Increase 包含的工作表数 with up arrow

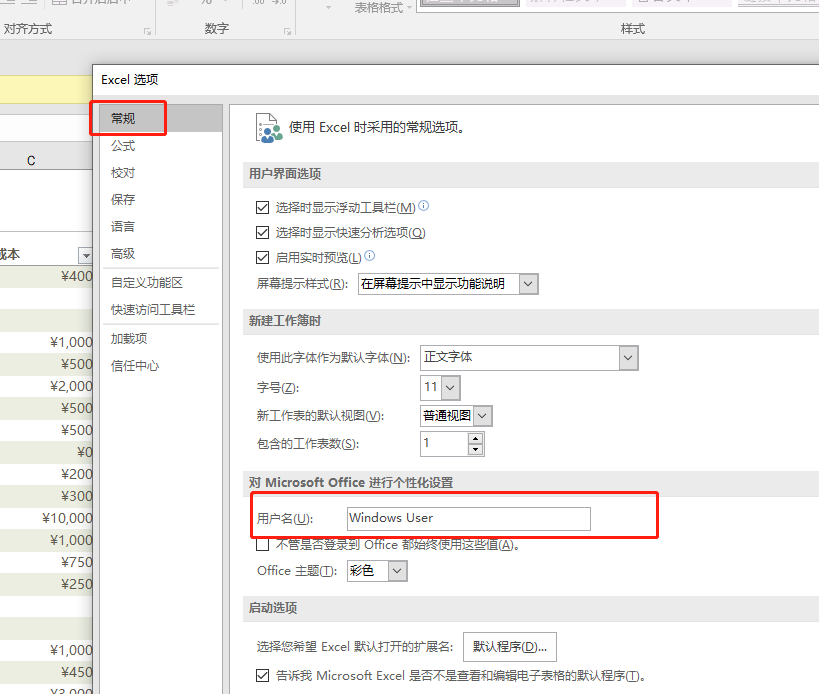tap(475, 439)
